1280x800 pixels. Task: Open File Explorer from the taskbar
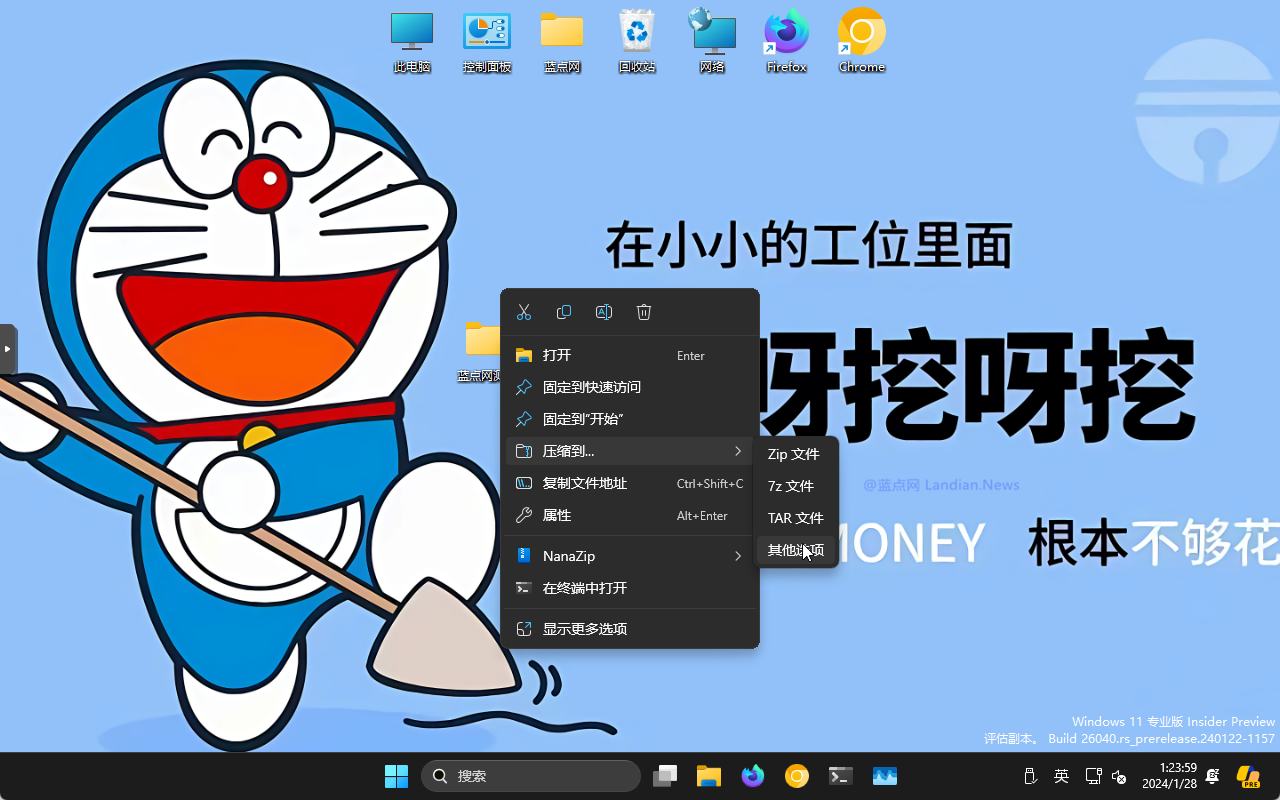[709, 776]
